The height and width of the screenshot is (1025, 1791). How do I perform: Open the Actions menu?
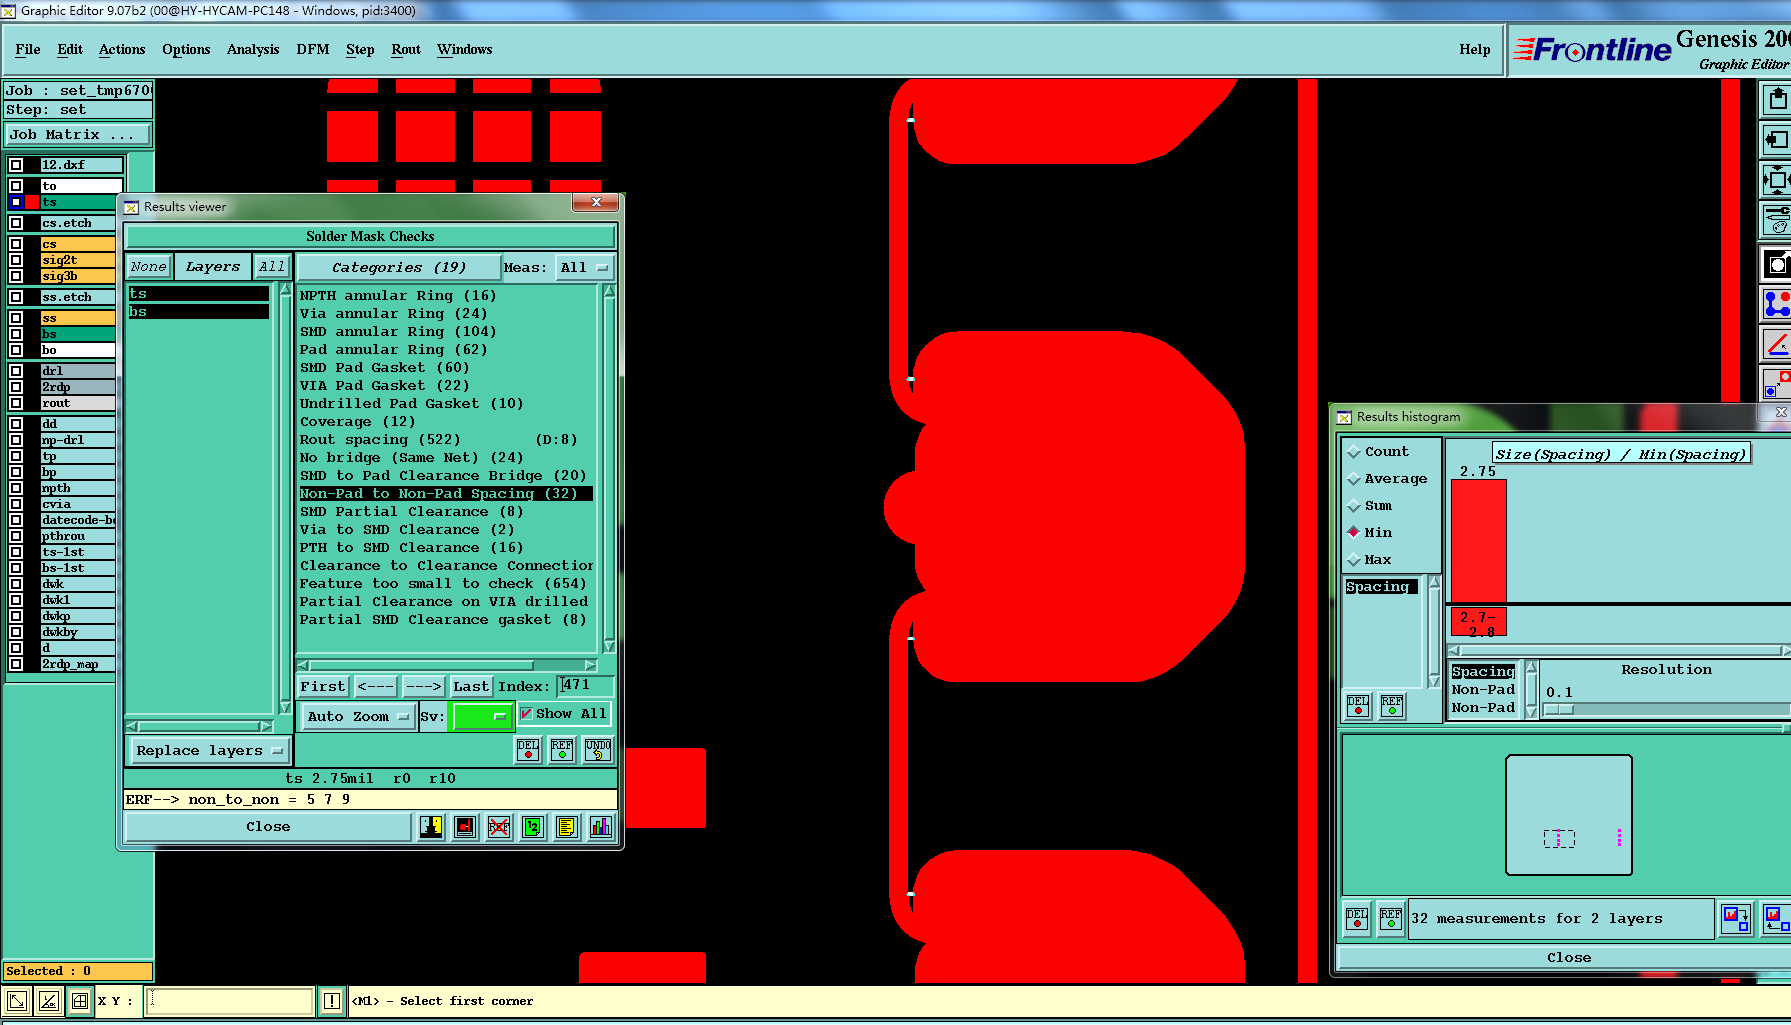[x=122, y=49]
